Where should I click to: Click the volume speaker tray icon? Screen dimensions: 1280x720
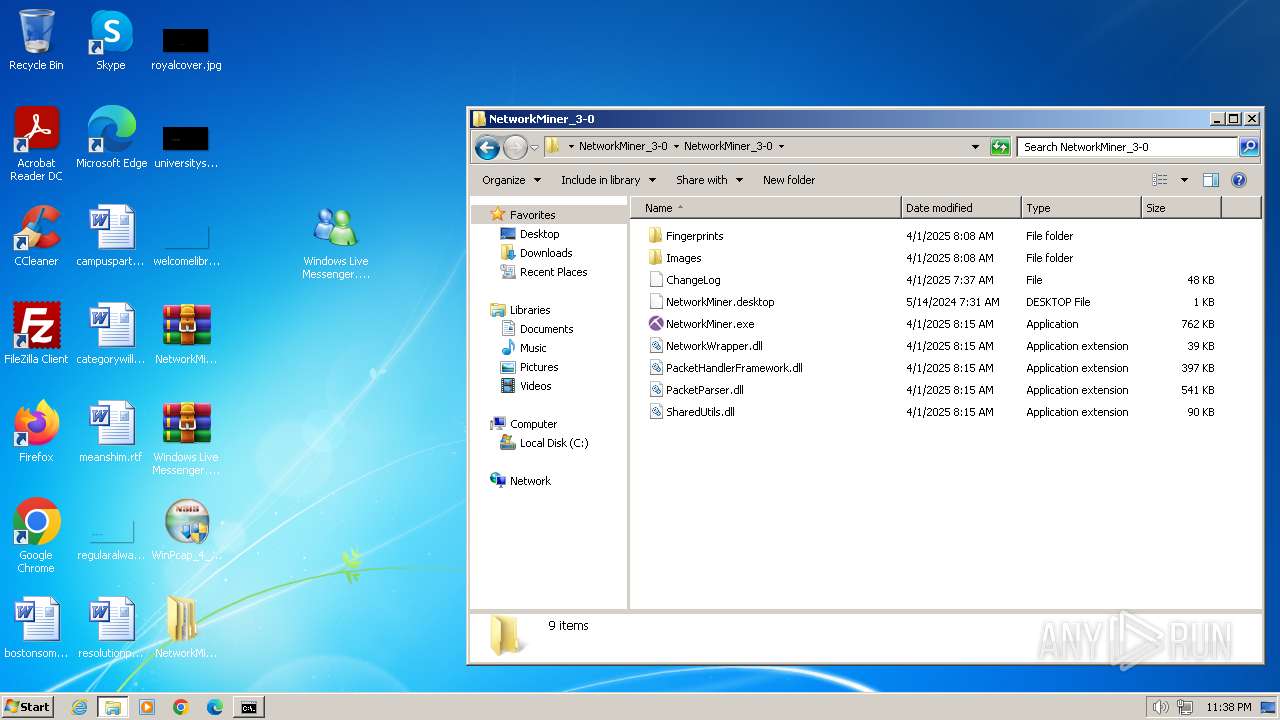[1160, 707]
